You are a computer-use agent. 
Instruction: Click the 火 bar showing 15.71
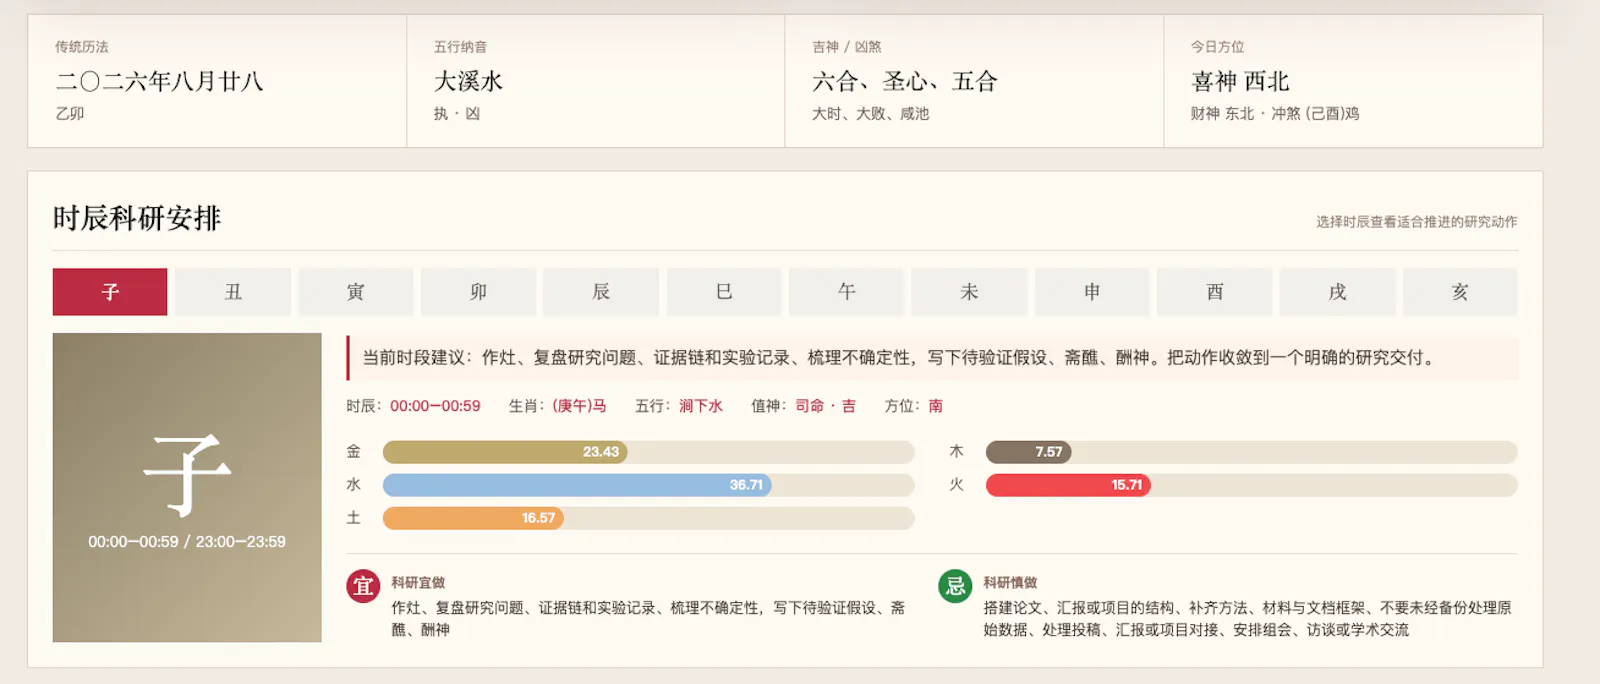coord(1068,485)
